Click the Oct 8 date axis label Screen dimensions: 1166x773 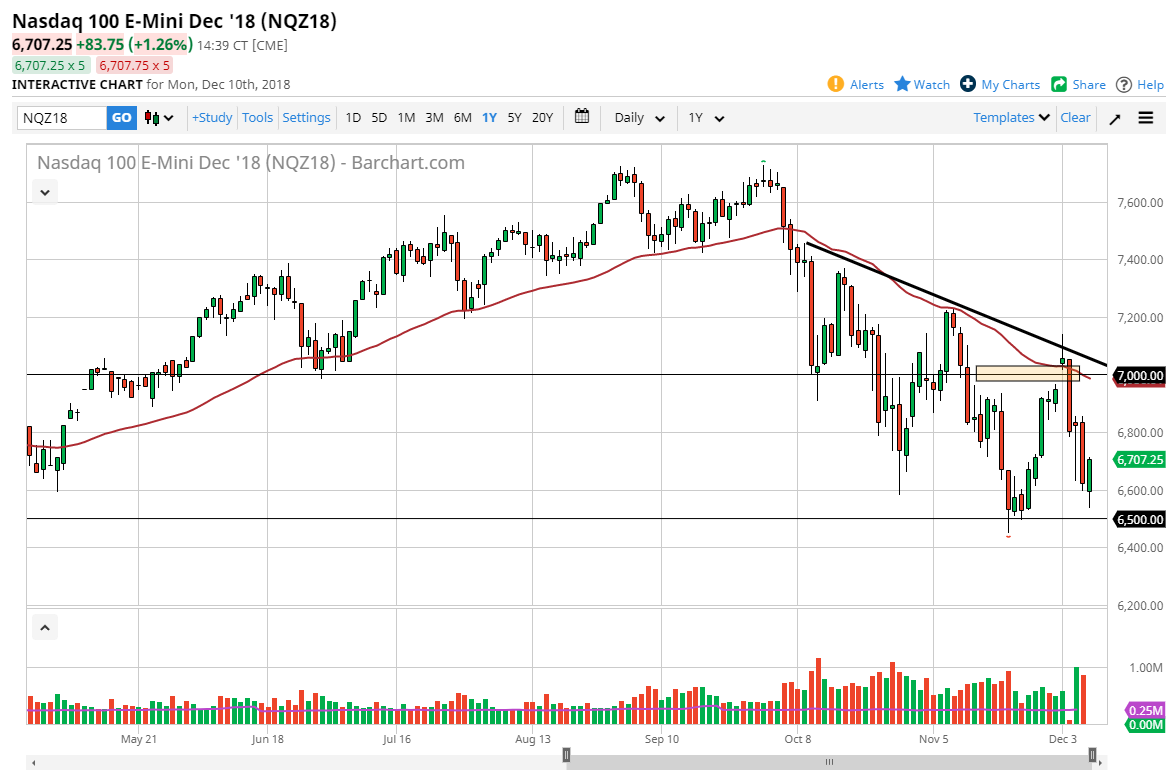(x=798, y=739)
